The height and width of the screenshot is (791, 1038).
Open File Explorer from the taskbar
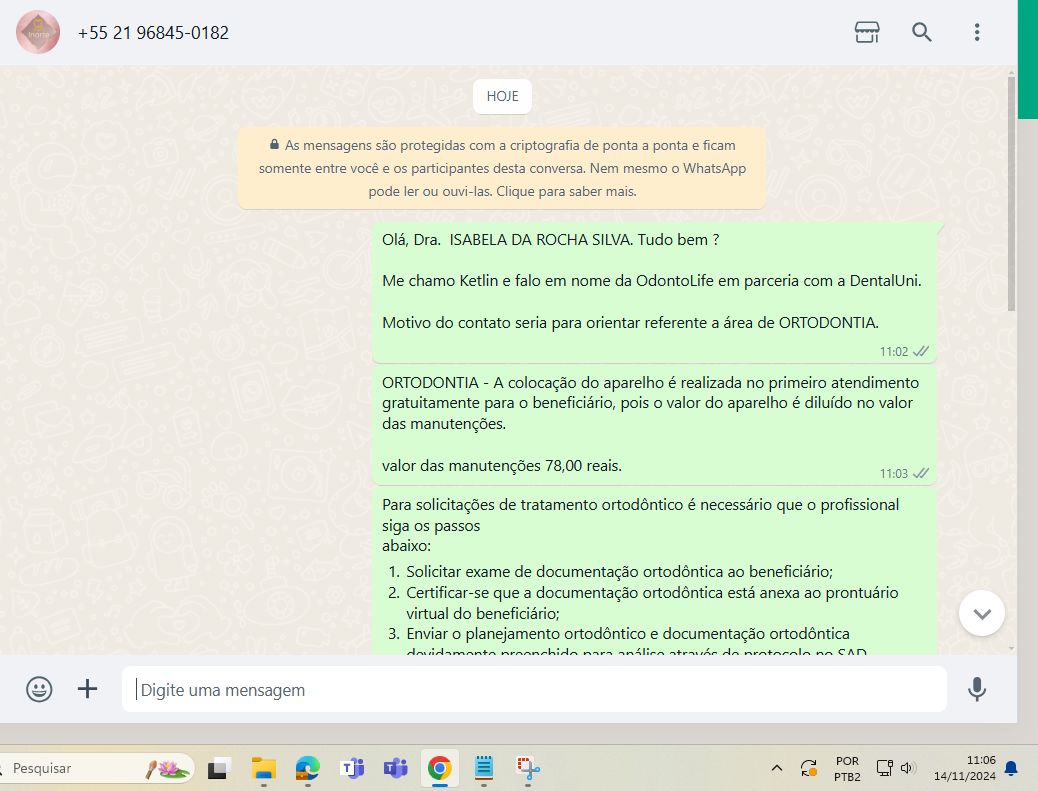point(263,768)
